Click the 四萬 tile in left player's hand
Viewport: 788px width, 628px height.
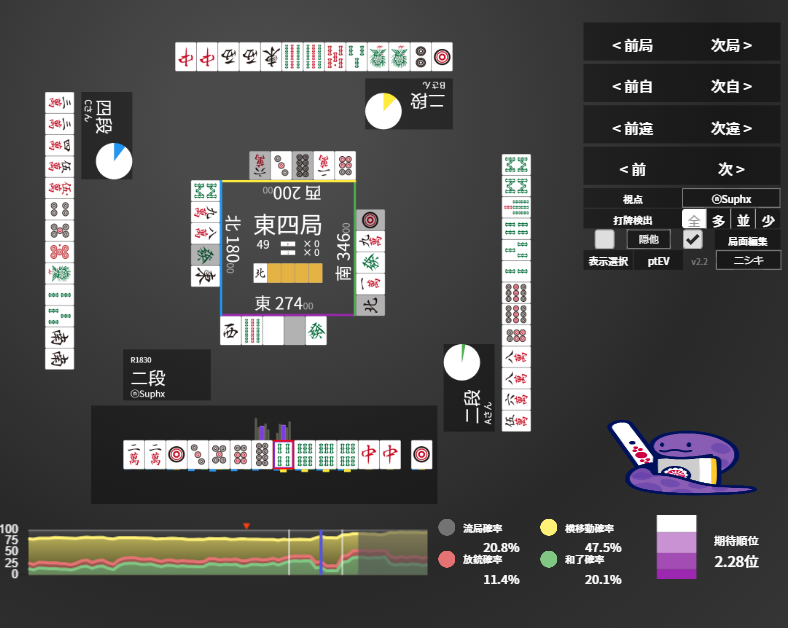(x=59, y=145)
